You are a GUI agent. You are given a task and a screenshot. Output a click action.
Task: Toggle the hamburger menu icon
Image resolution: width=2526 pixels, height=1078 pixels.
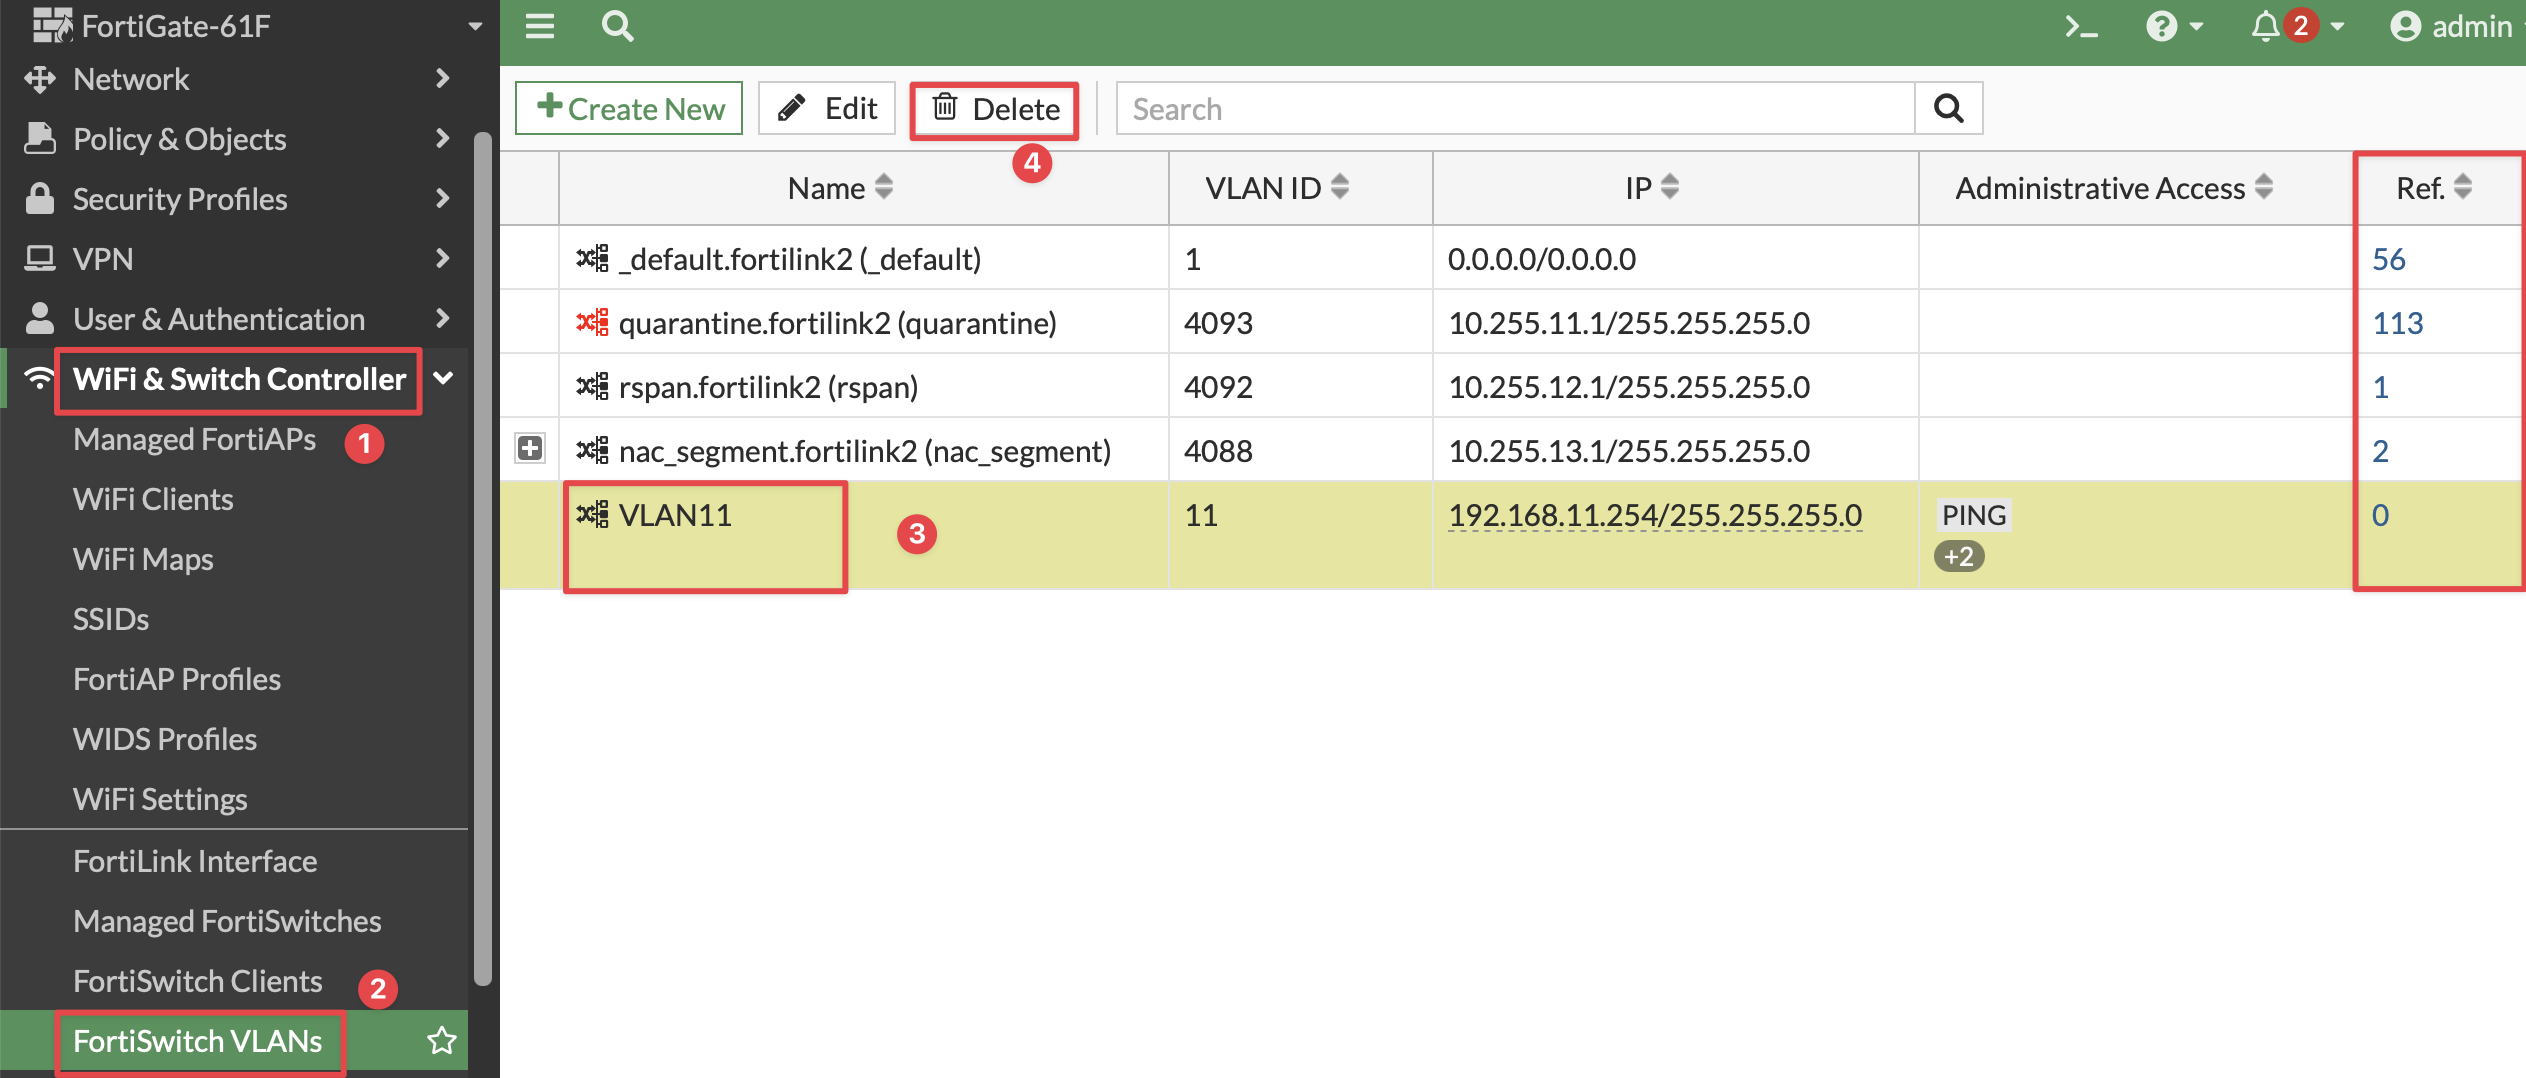coord(540,25)
